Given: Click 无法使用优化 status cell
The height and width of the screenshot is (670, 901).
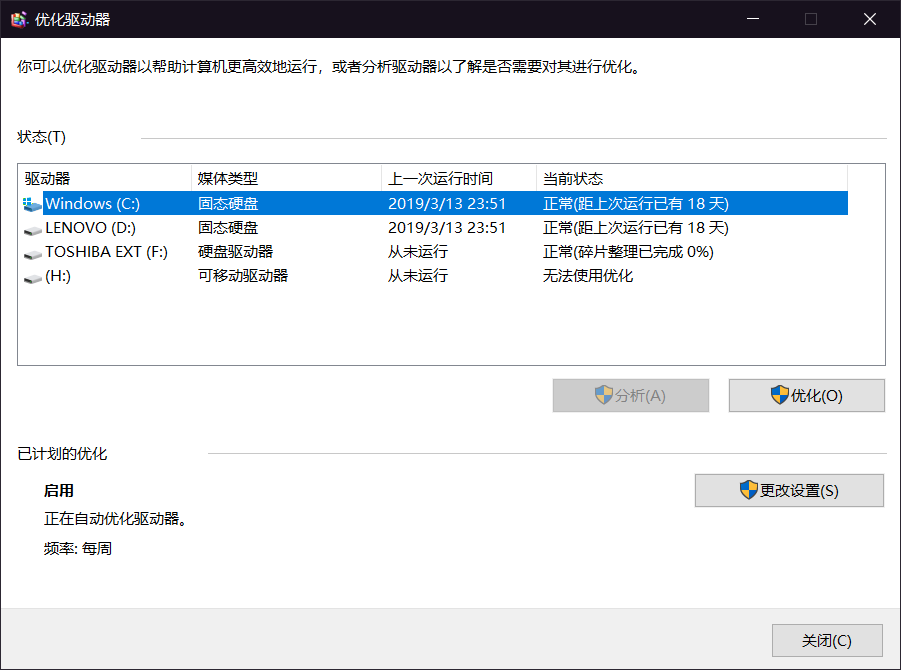Looking at the screenshot, I should pos(588,276).
